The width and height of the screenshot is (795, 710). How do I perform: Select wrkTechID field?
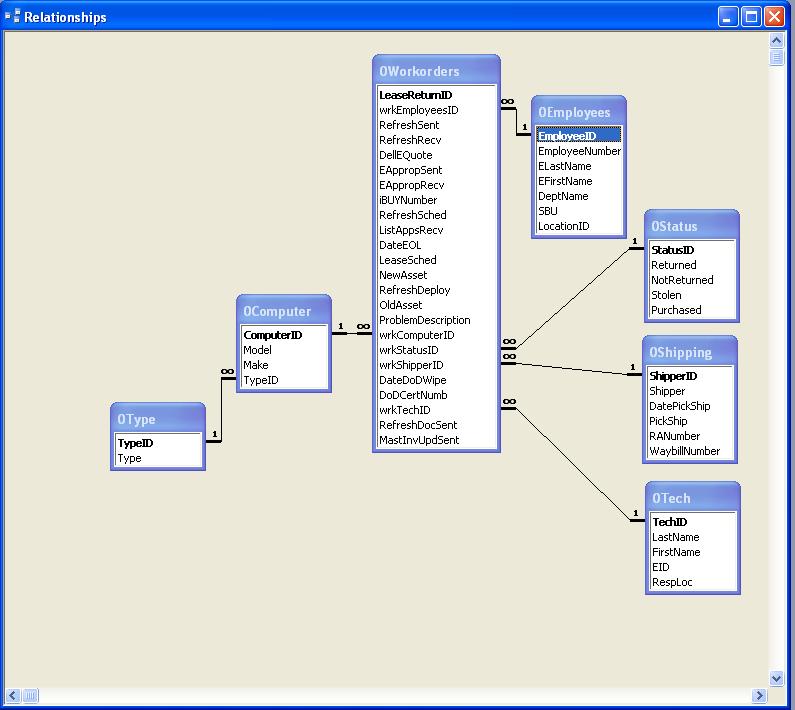coord(436,410)
